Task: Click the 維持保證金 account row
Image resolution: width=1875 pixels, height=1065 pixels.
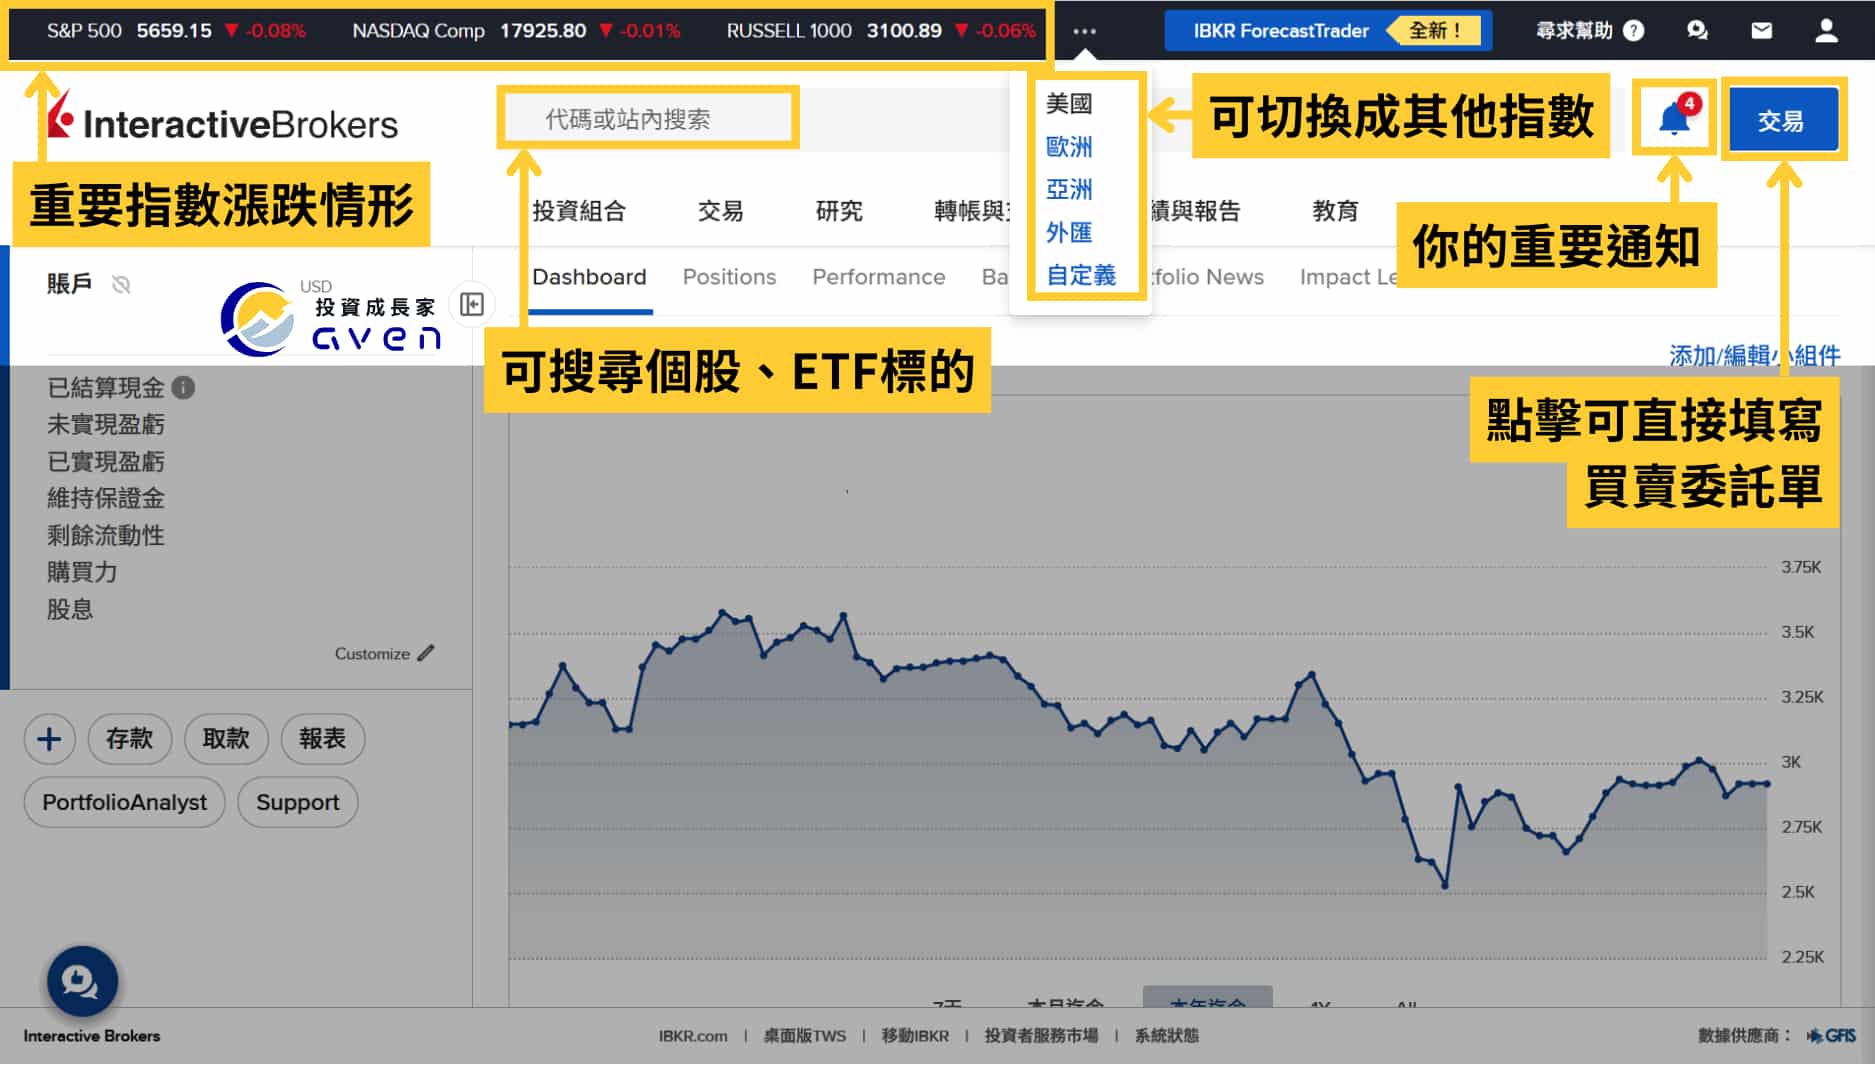Action: pyautogui.click(x=106, y=498)
